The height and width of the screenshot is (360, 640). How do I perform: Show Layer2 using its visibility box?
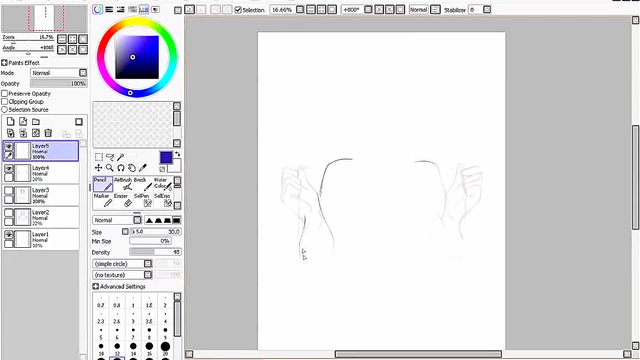(x=9, y=213)
